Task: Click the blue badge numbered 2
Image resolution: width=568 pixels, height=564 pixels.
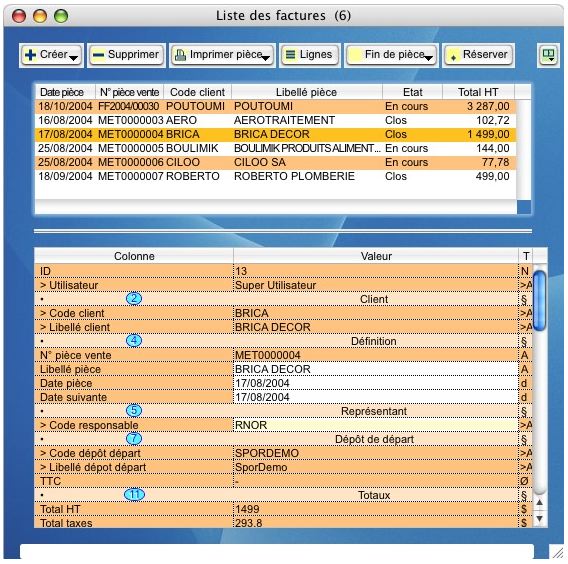Action: 134,299
